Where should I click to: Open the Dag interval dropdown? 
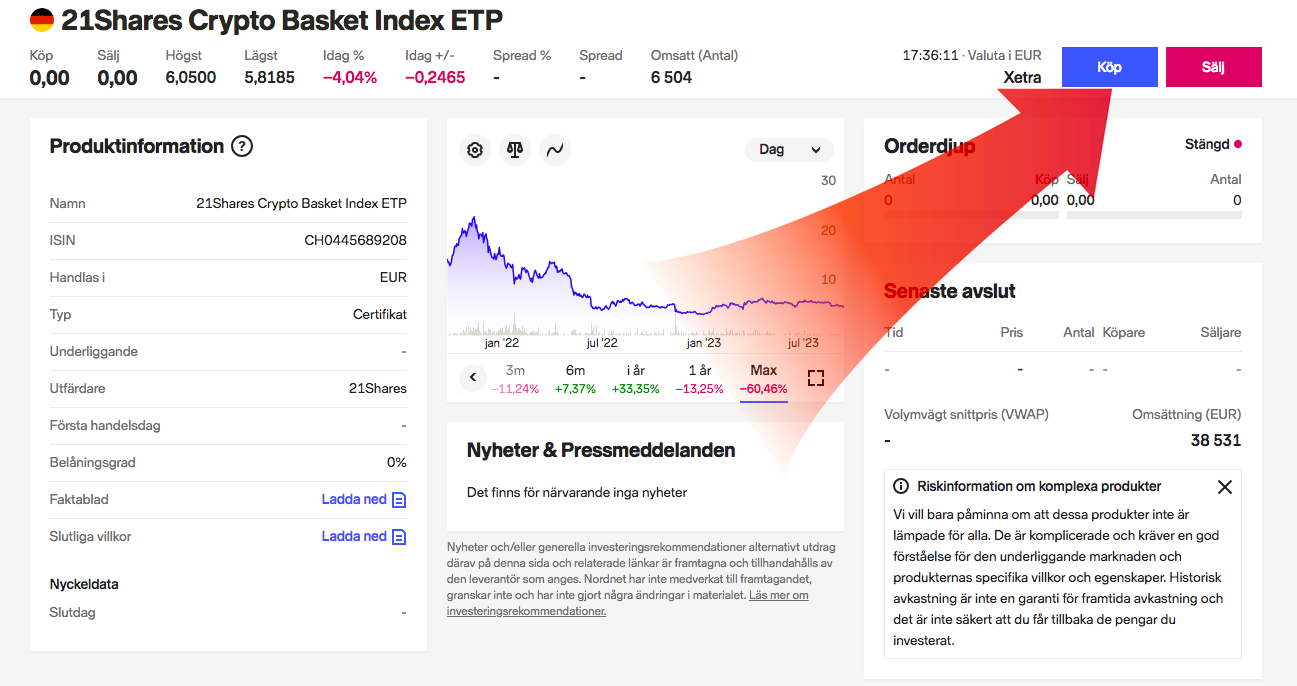coord(789,150)
